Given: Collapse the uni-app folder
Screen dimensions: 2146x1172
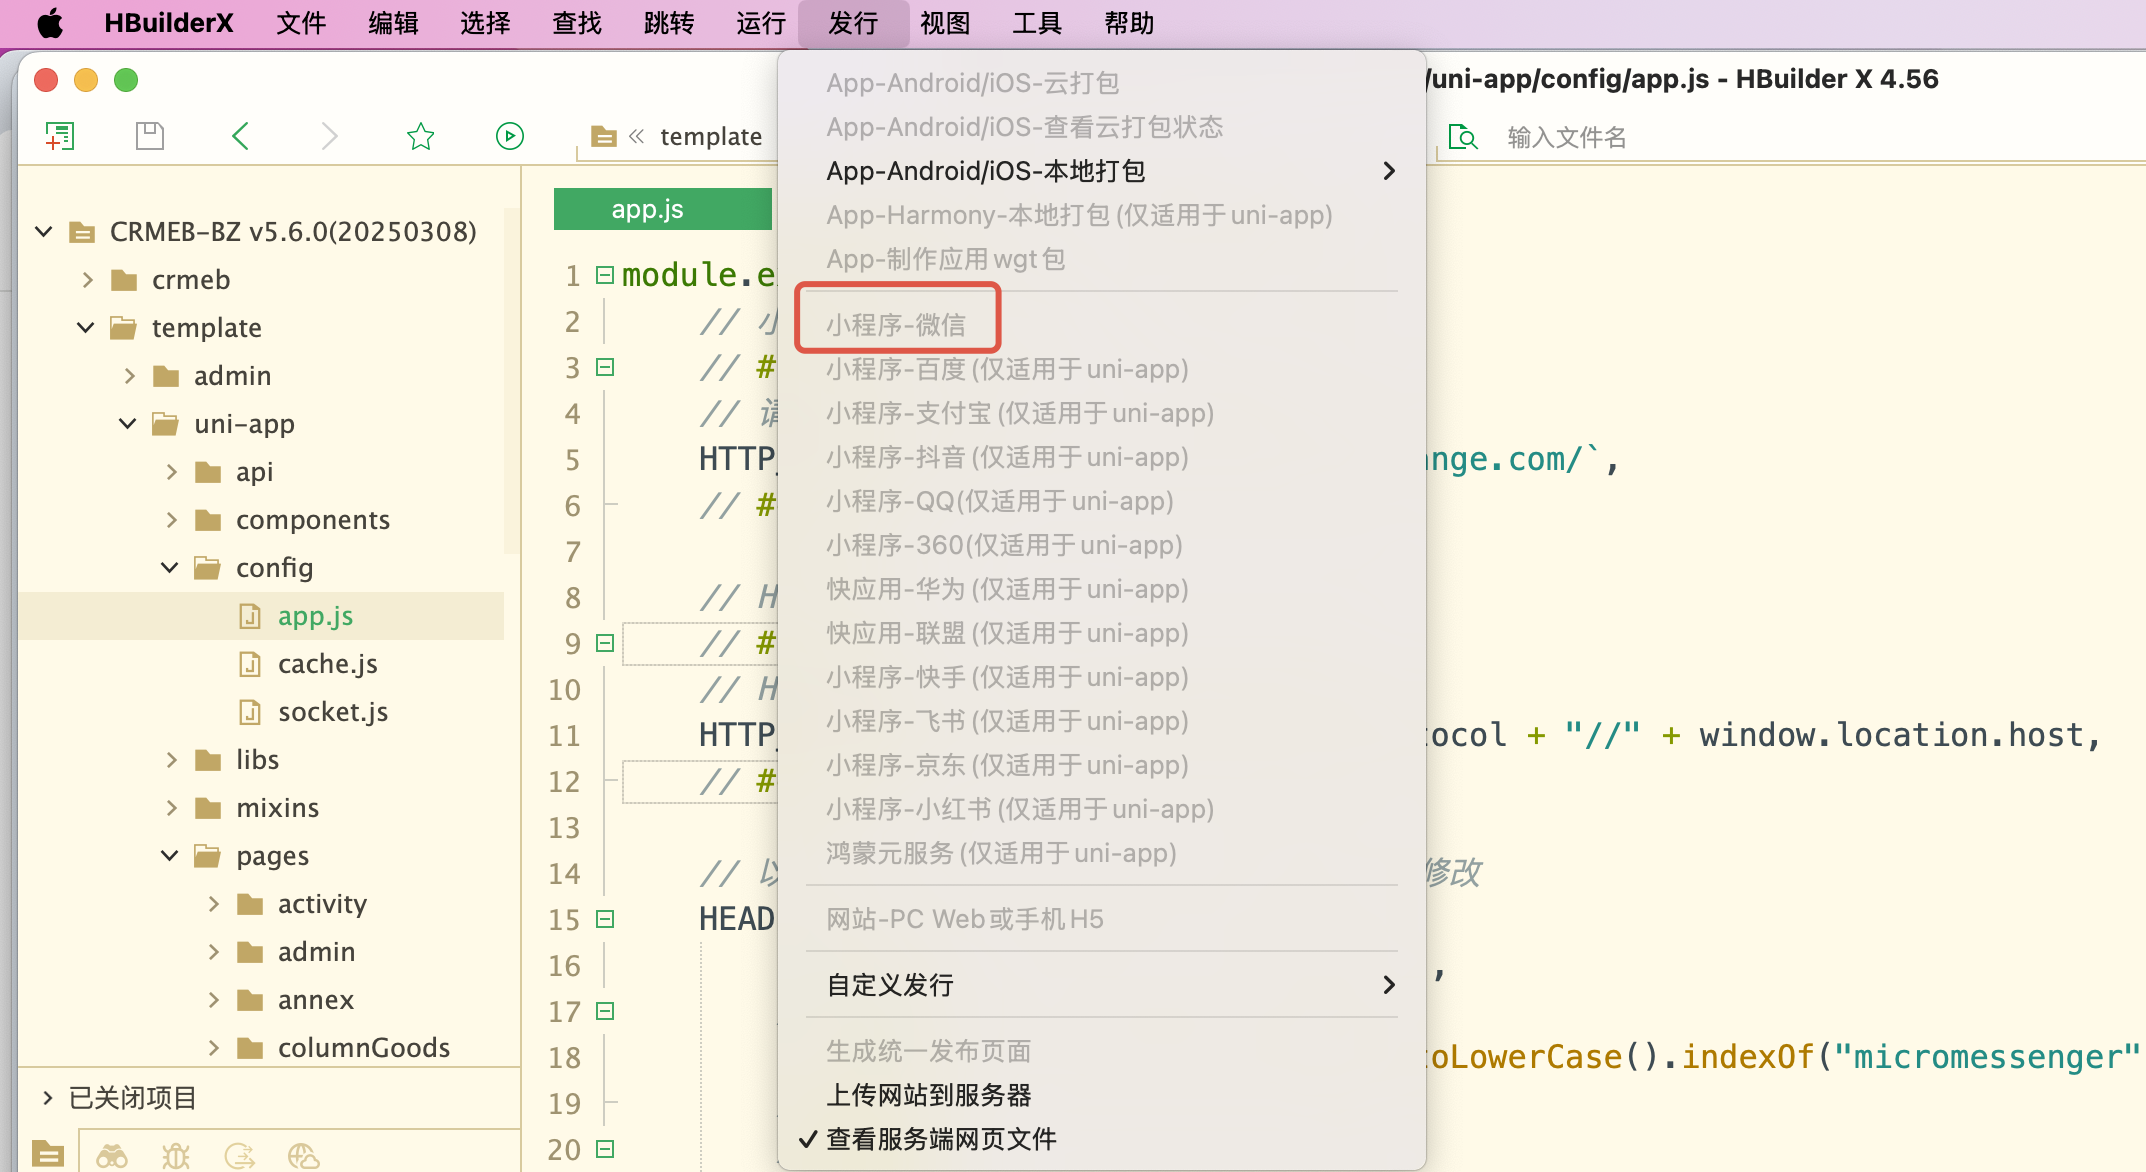Looking at the screenshot, I should pos(128,424).
